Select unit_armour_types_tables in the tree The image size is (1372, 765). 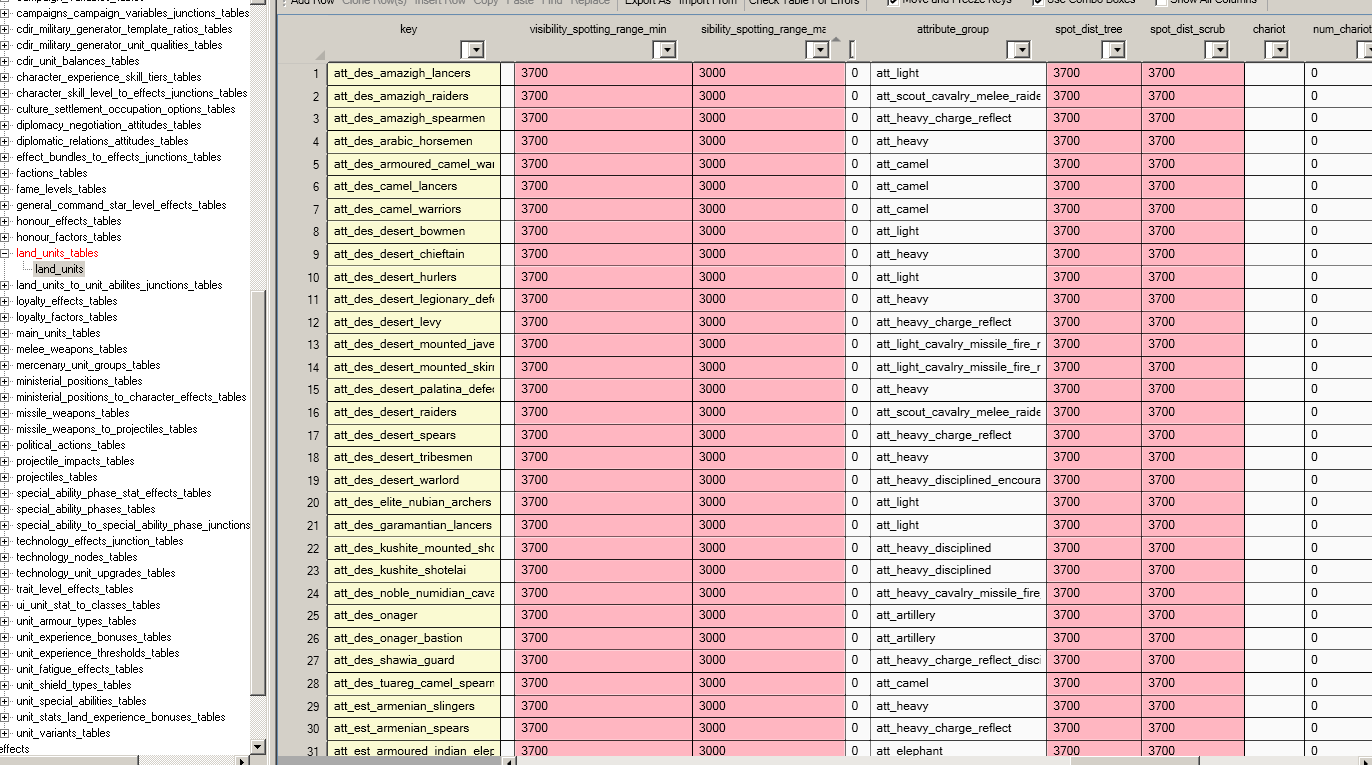pyautogui.click(x=76, y=621)
